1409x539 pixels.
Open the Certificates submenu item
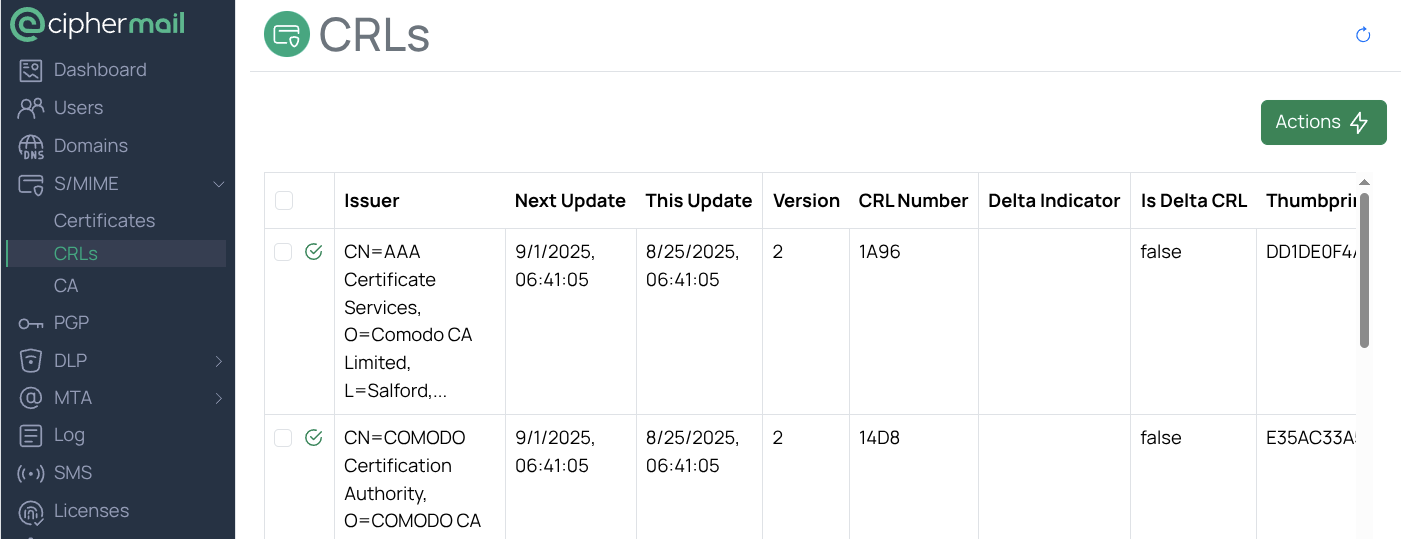click(x=104, y=221)
